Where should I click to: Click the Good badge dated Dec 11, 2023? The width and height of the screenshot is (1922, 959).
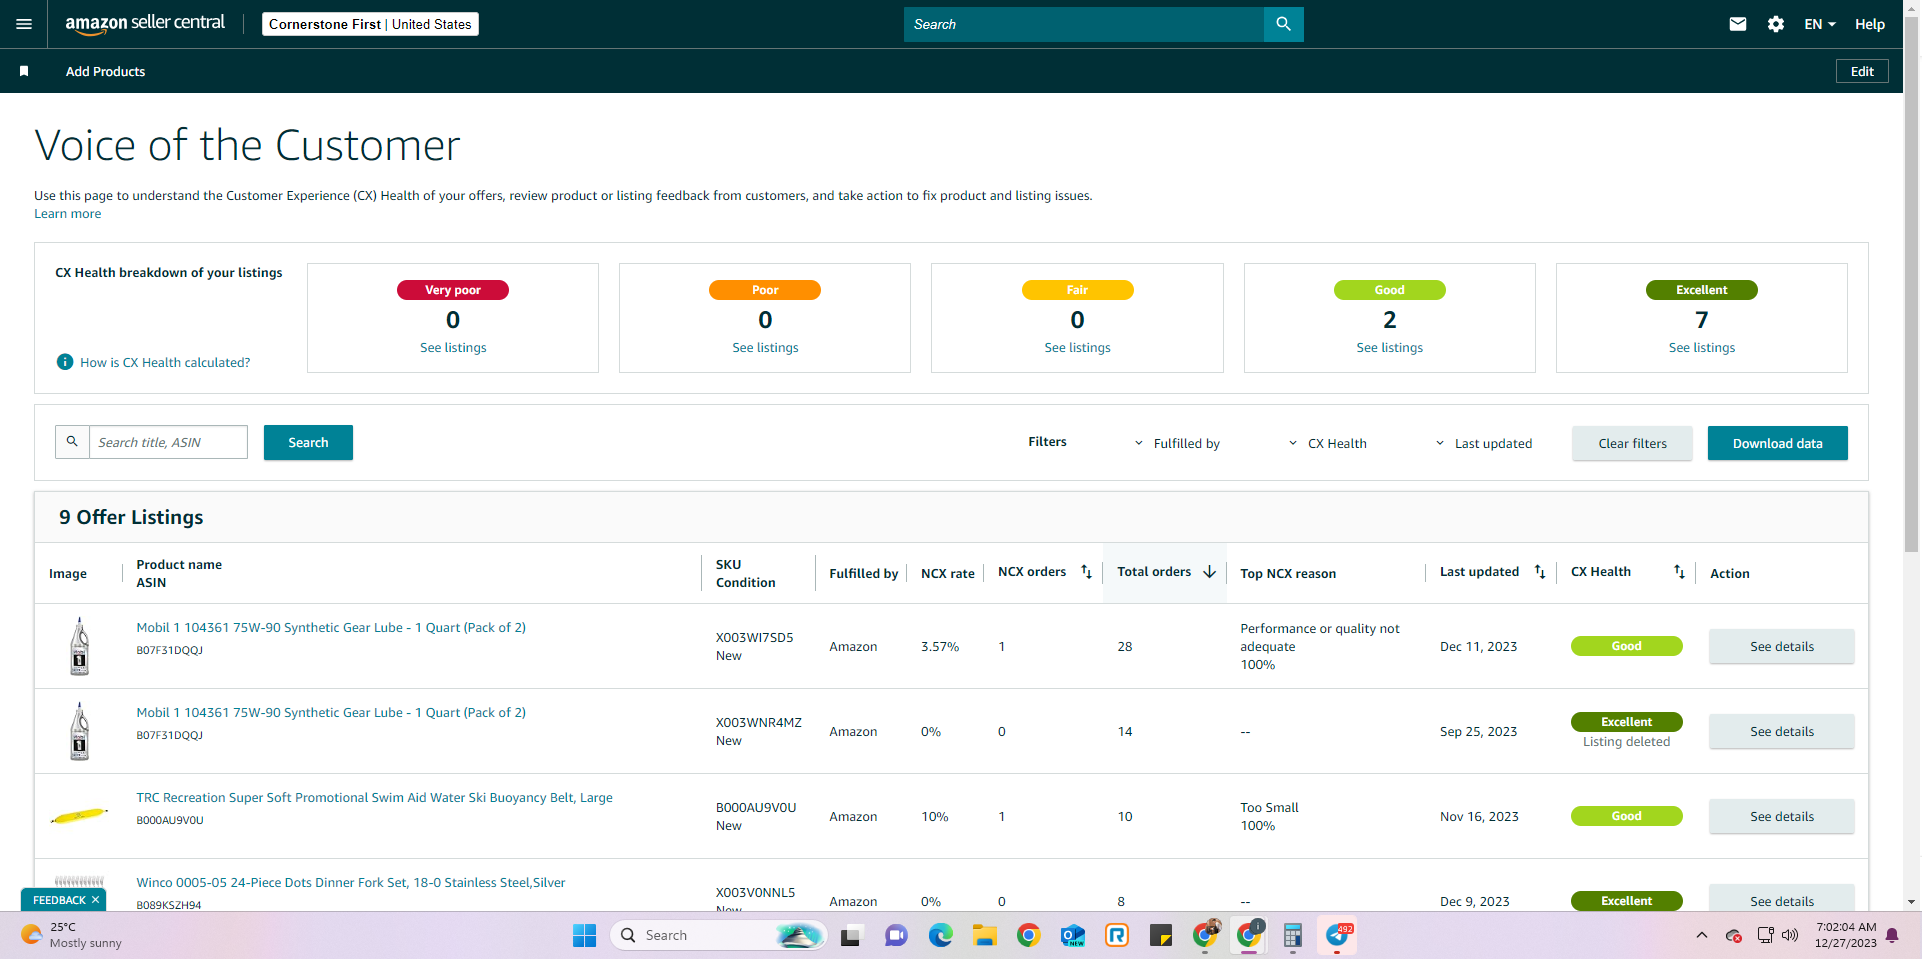click(x=1626, y=646)
